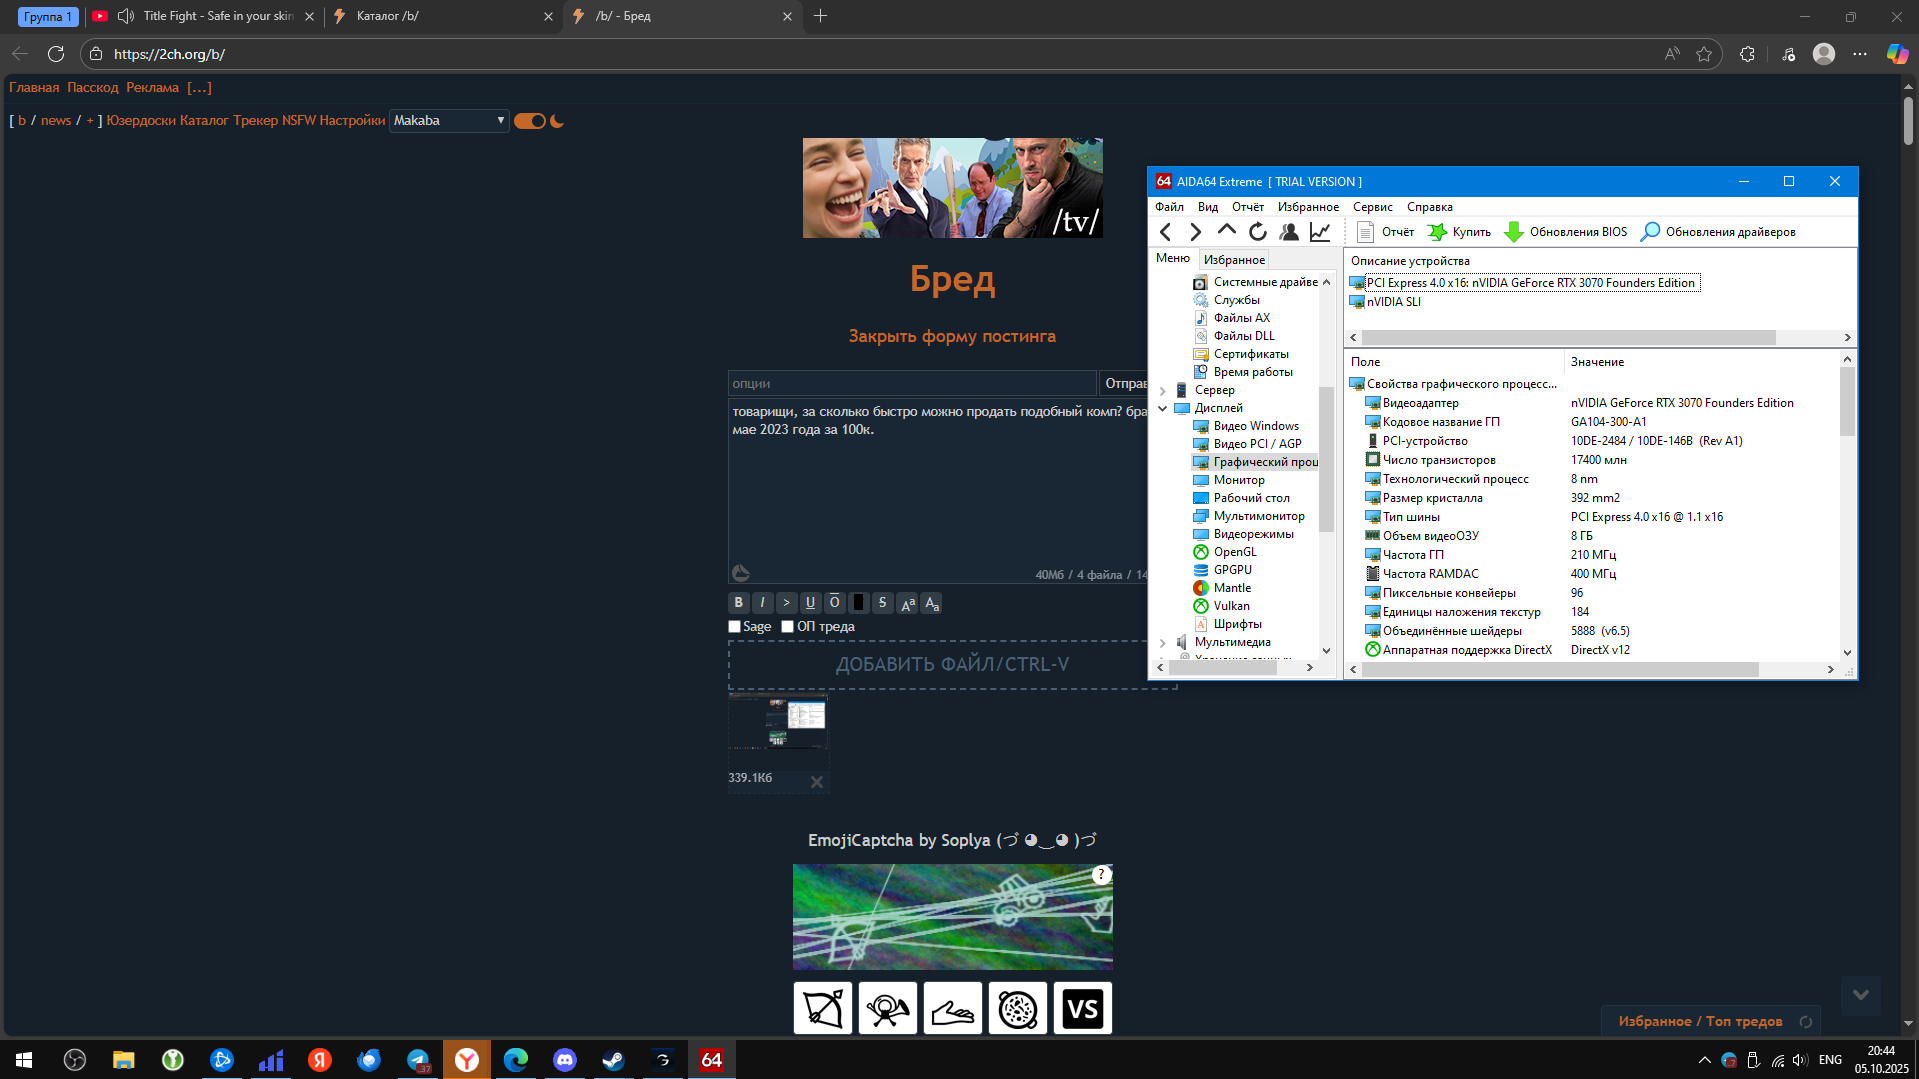Open Telegram from the taskbar
Image resolution: width=1919 pixels, height=1079 pixels.
[418, 1059]
